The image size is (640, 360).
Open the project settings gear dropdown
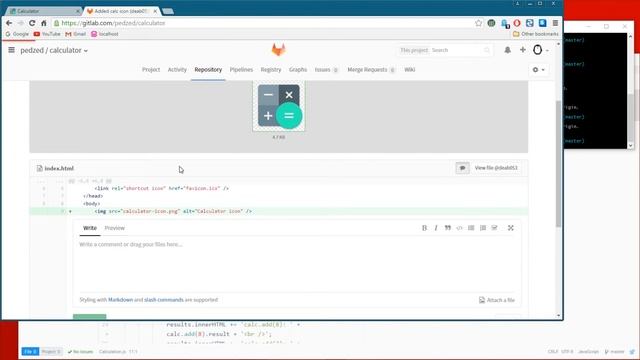pyautogui.click(x=538, y=70)
